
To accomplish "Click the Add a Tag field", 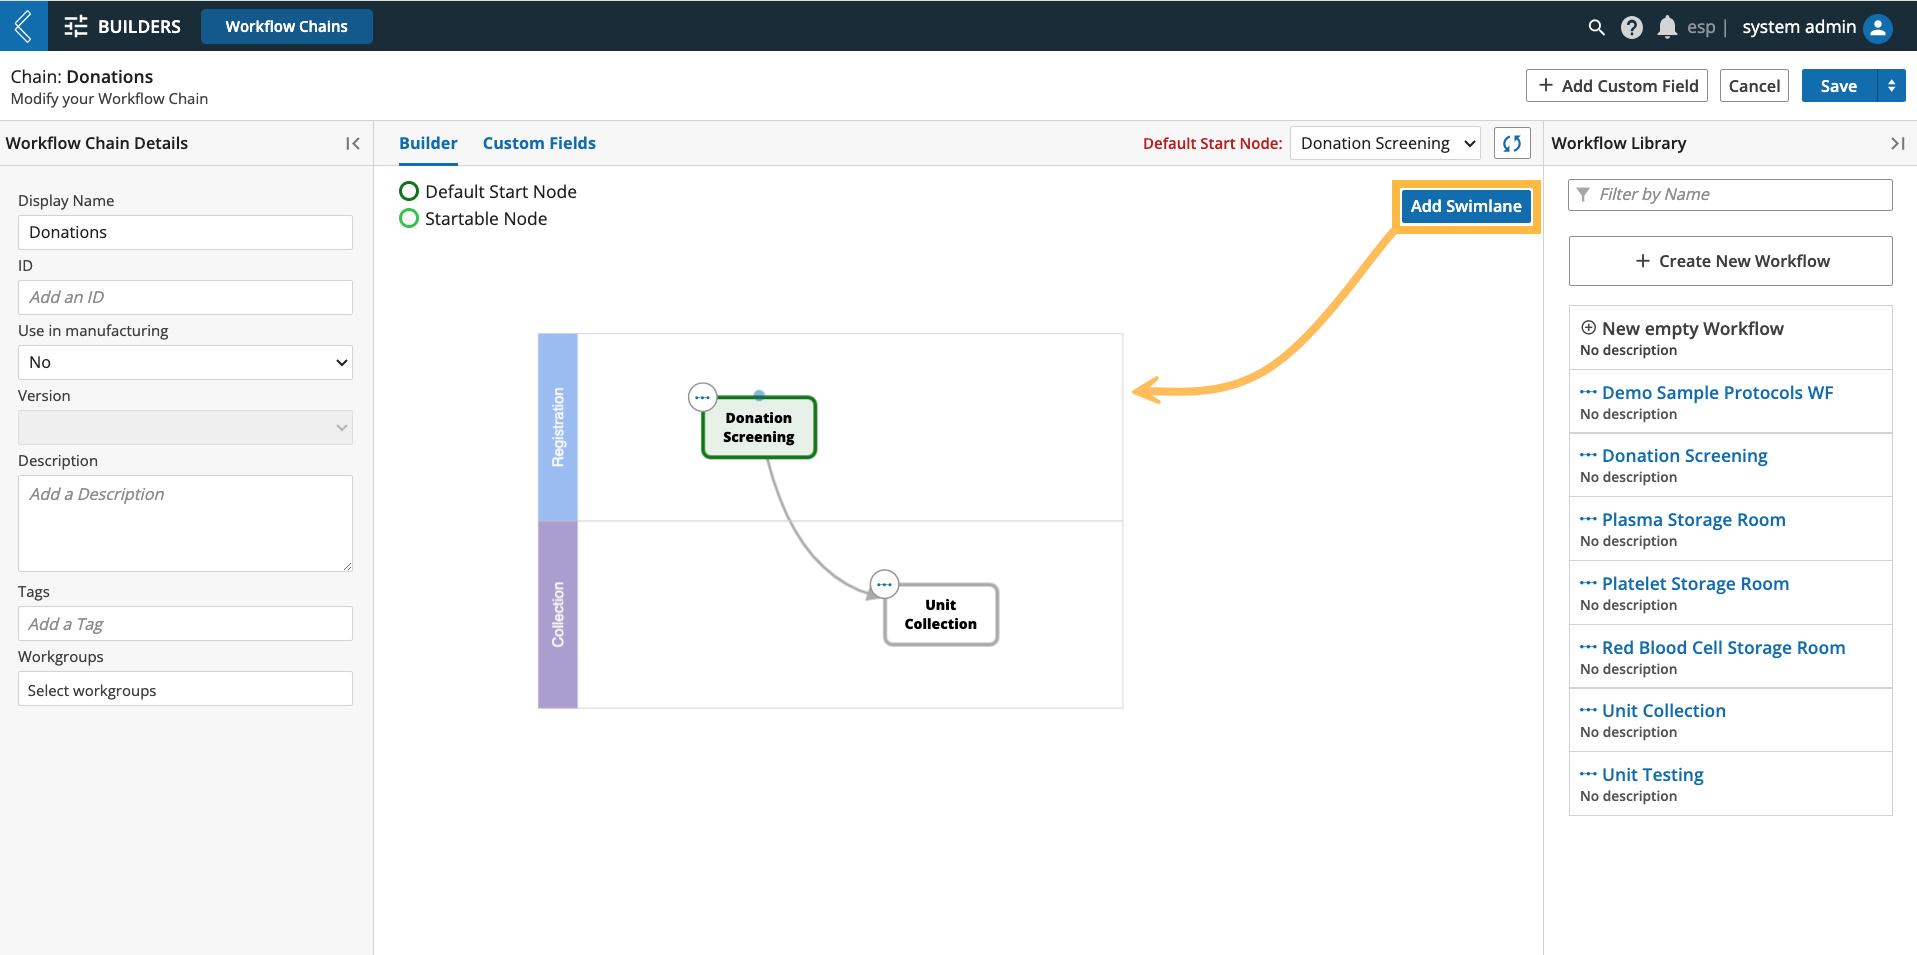I will pos(185,624).
